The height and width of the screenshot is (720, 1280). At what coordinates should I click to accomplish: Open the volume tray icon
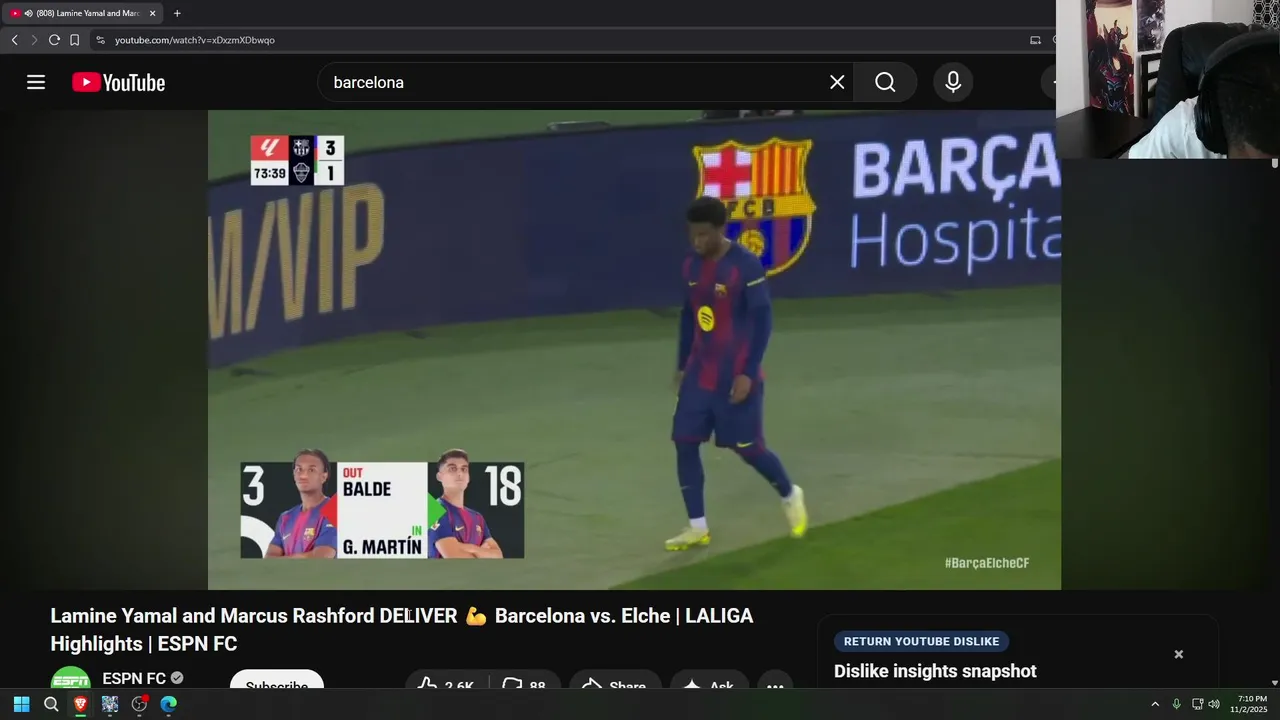[x=1214, y=704]
